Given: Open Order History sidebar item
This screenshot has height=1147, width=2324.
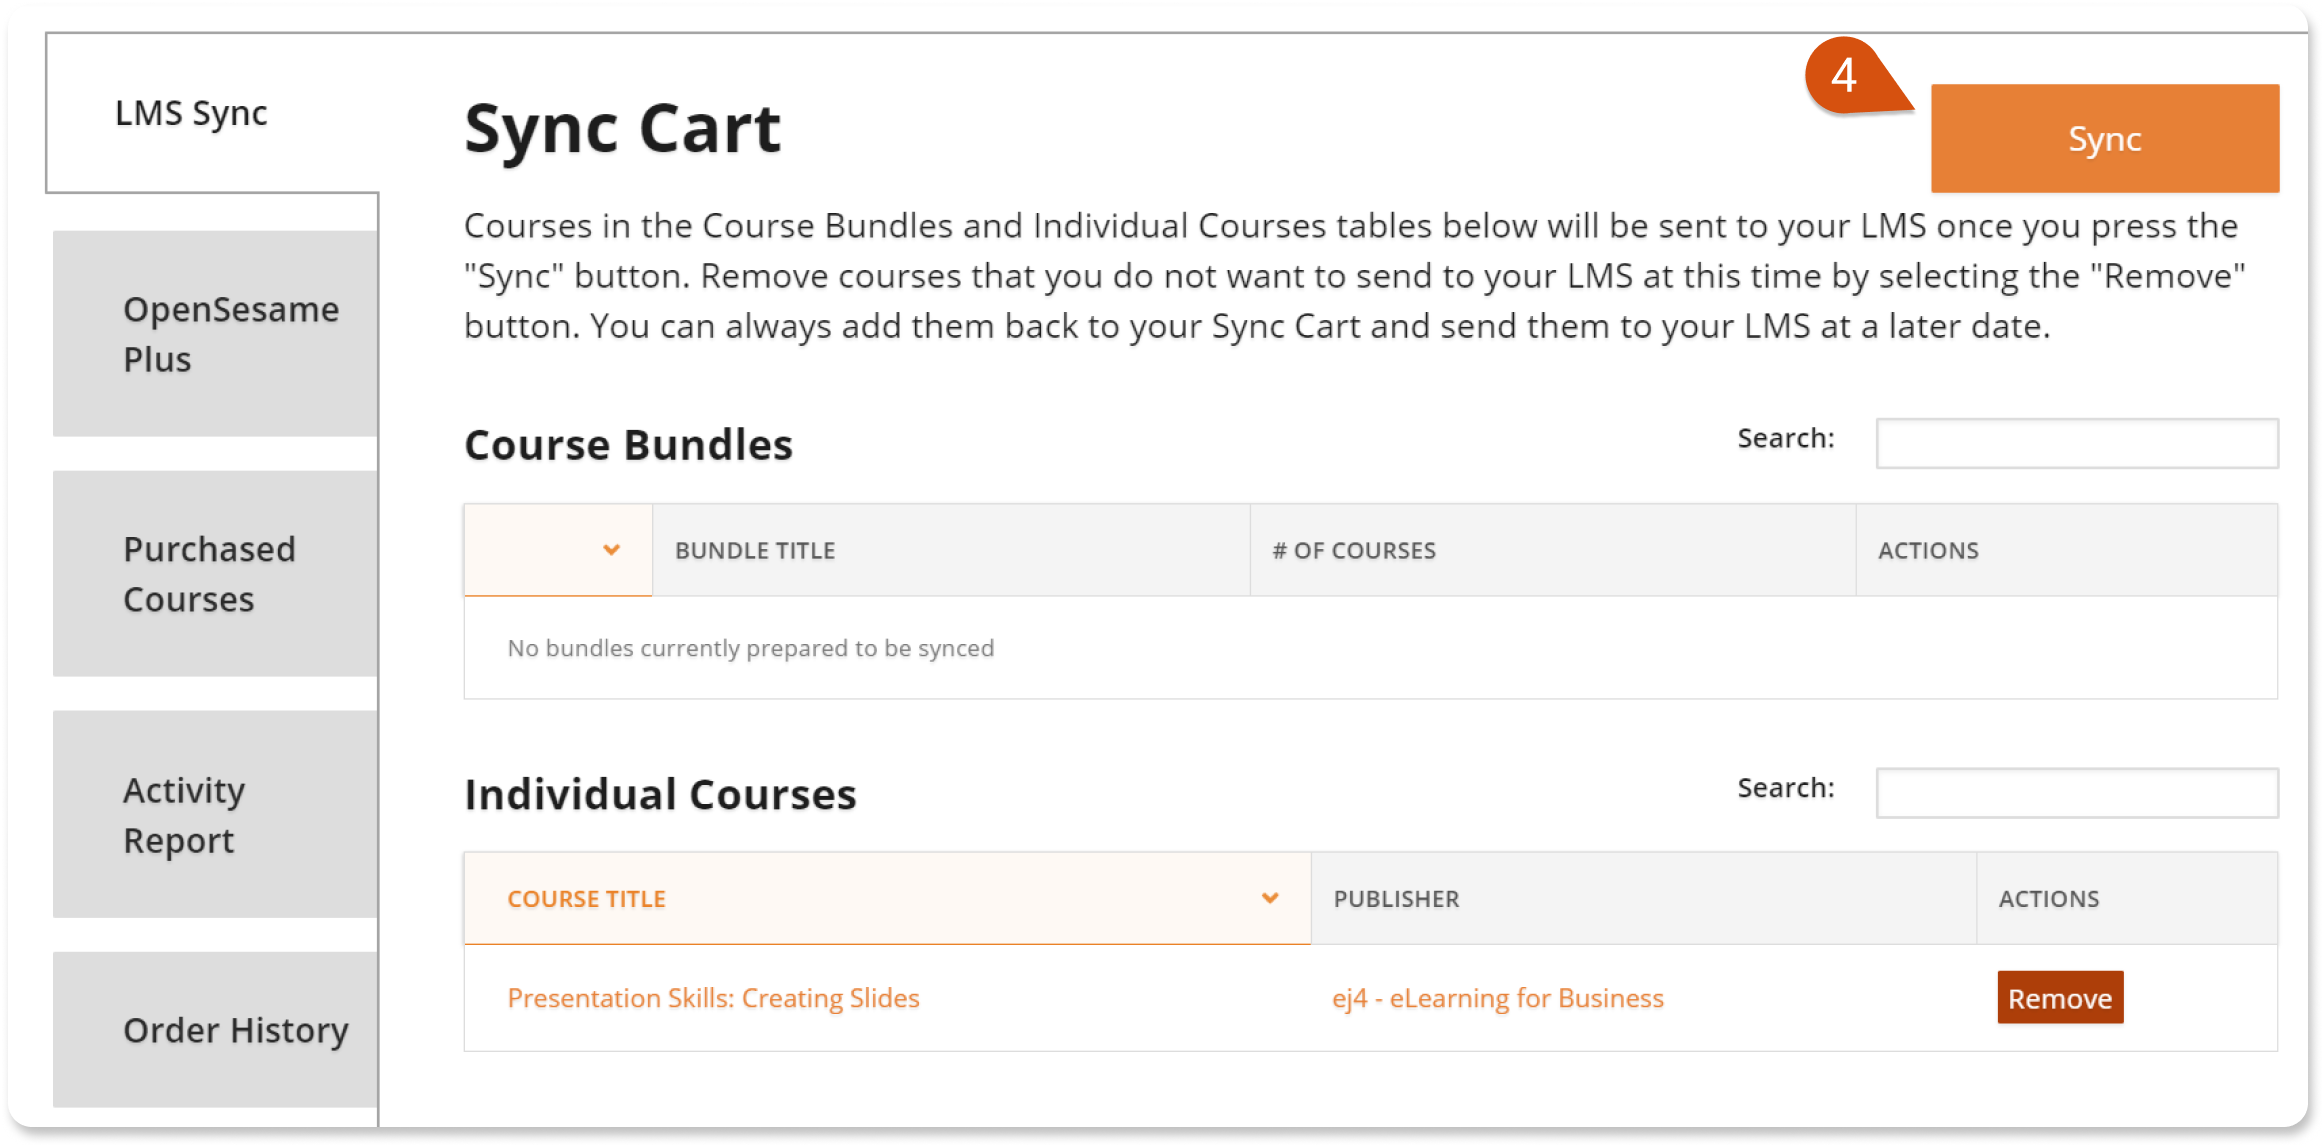Looking at the screenshot, I should (x=215, y=1030).
